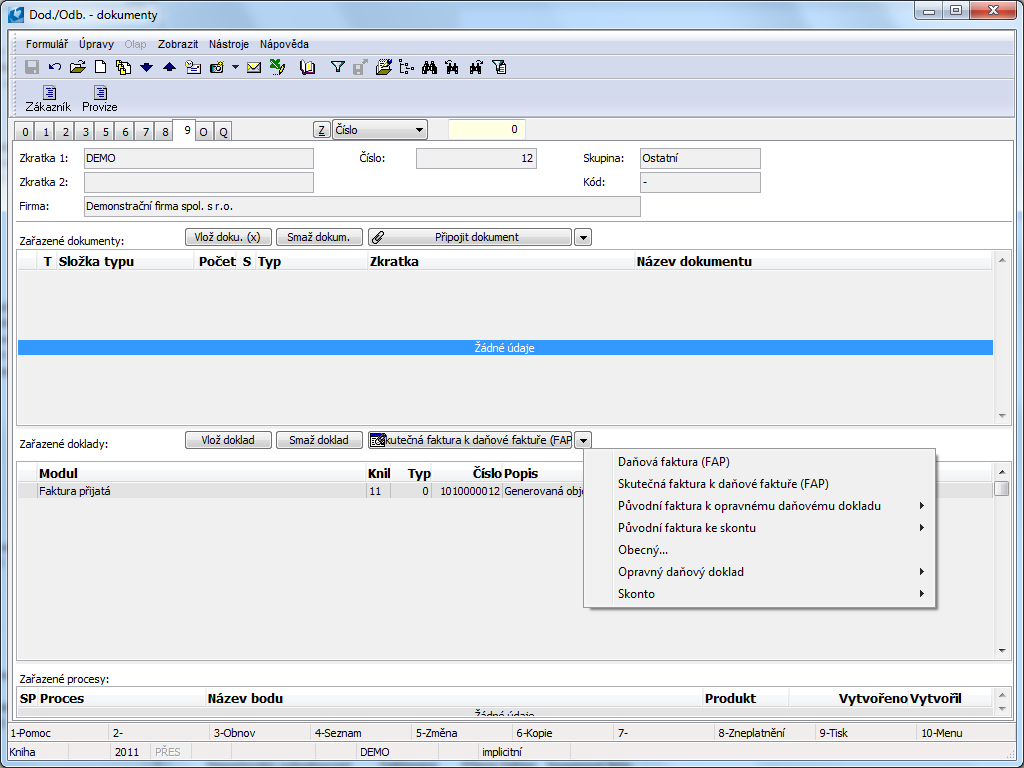
Task: Click the blue up arrow icon
Action: pyautogui.click(x=169, y=68)
